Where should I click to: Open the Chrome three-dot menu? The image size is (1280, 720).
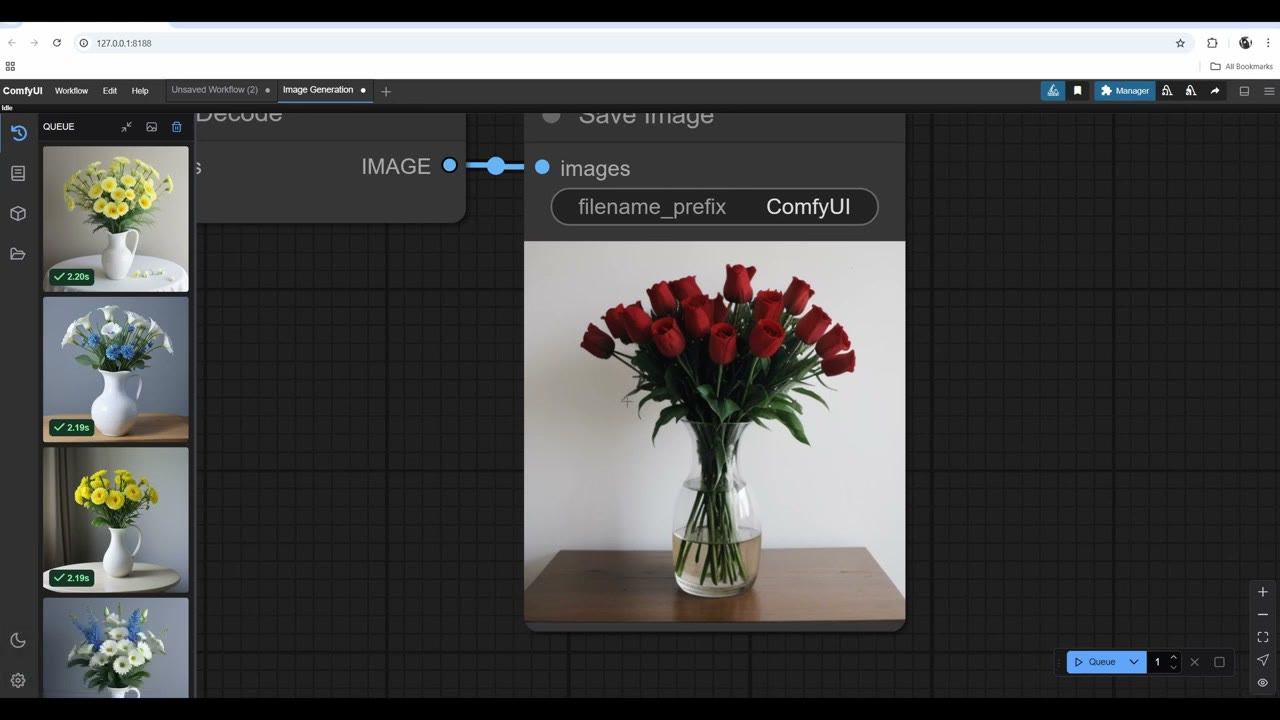click(x=1269, y=43)
